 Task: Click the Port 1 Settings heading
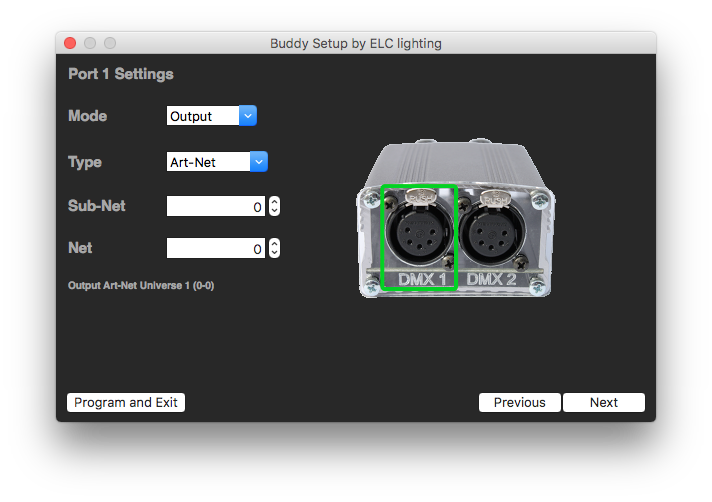pyautogui.click(x=121, y=74)
